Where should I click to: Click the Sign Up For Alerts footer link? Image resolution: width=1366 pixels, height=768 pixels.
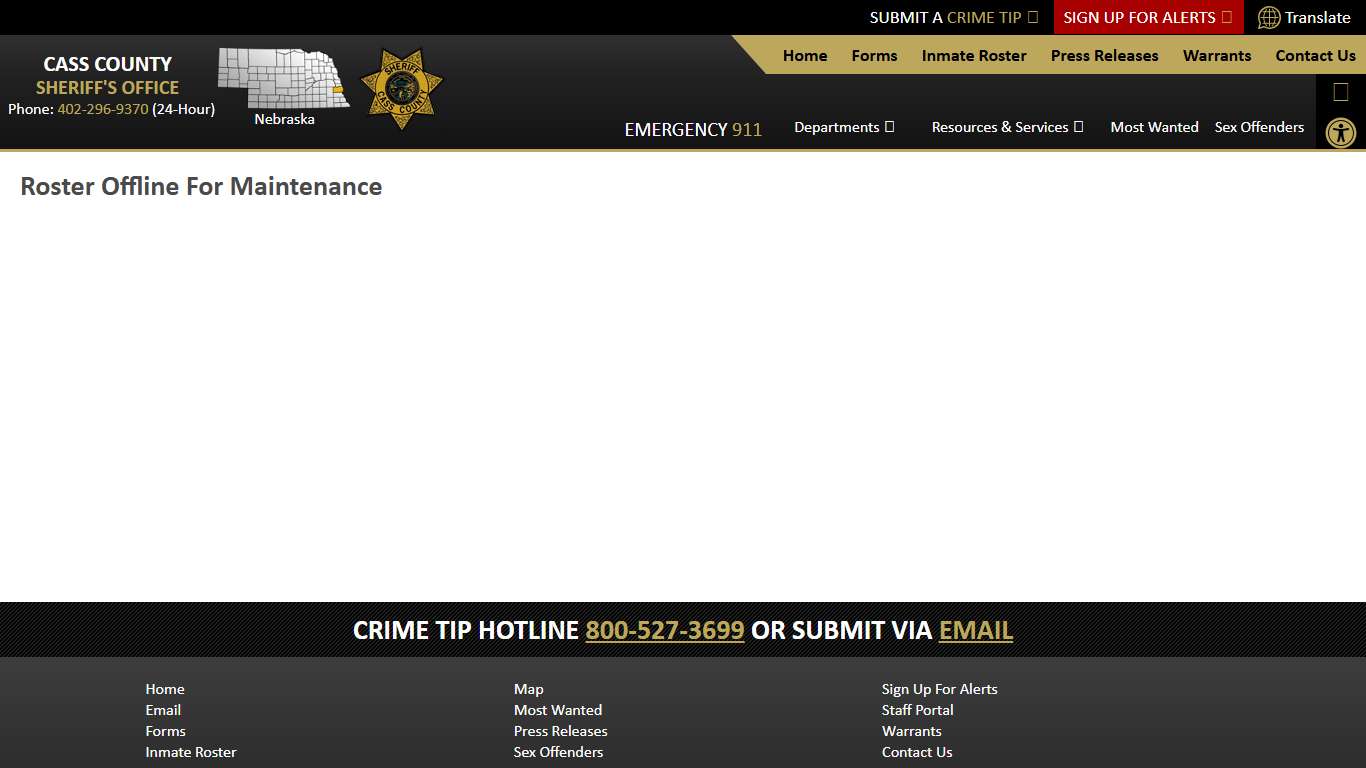[939, 689]
